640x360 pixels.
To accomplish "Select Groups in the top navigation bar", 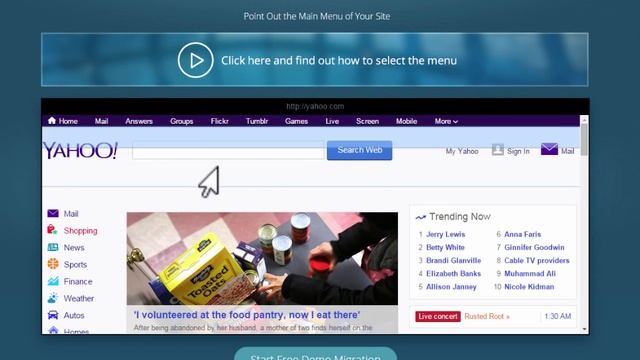I will click(182, 121).
